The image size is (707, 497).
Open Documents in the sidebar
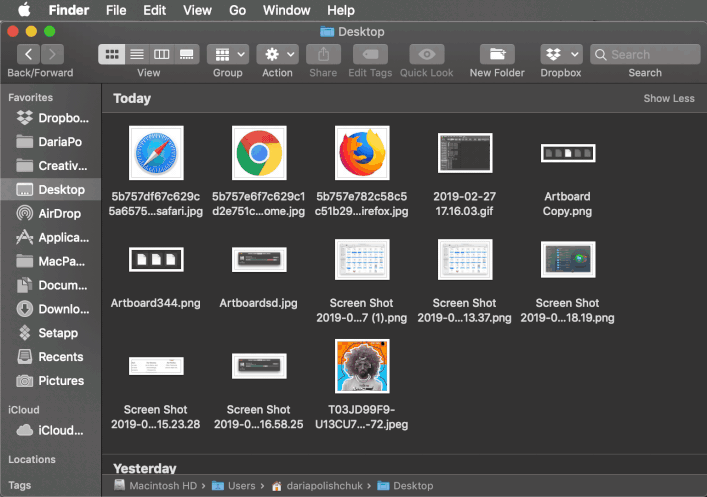coord(50,285)
